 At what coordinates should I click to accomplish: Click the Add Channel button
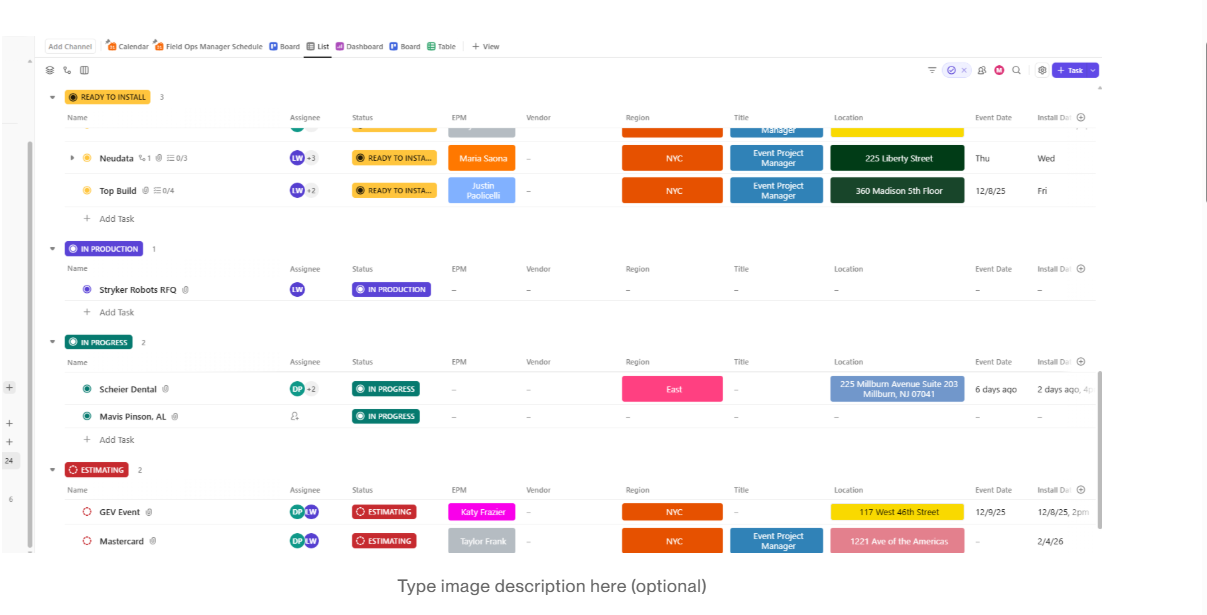pyautogui.click(x=70, y=47)
